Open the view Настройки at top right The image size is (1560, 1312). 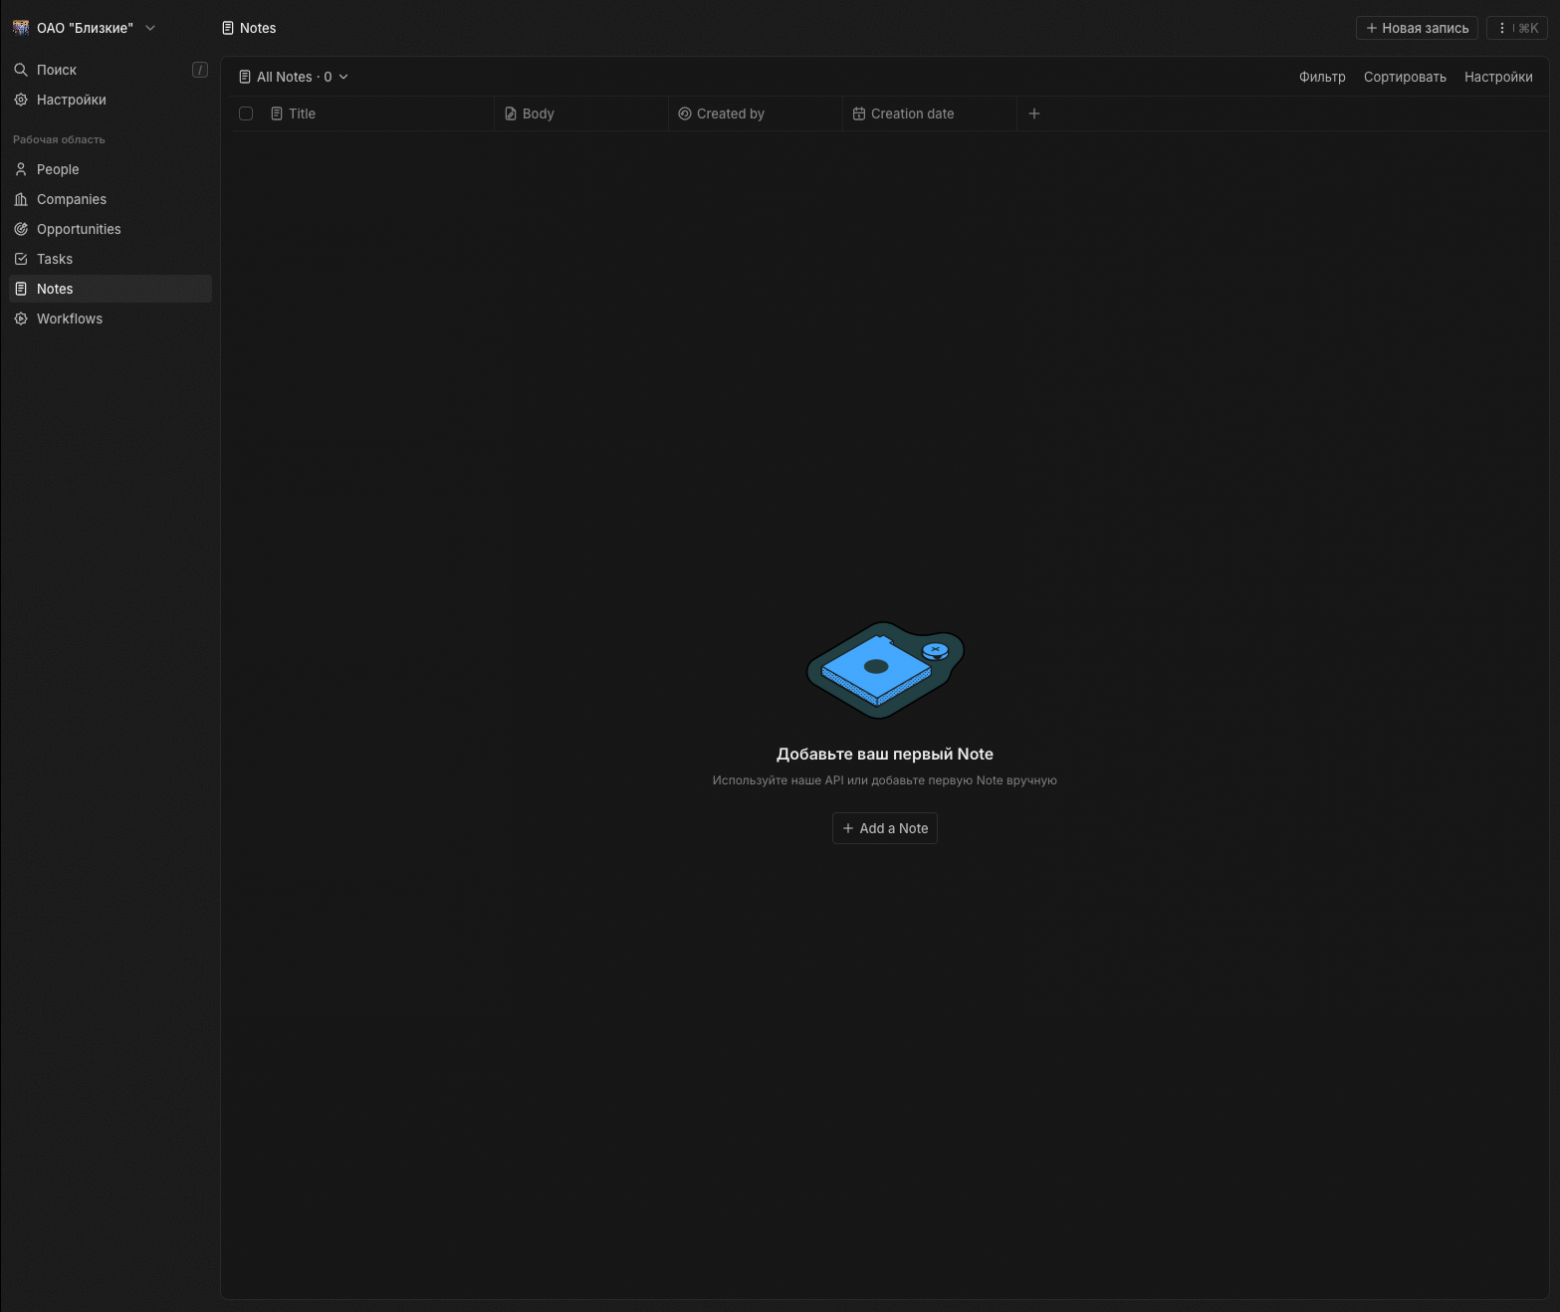coord(1497,77)
